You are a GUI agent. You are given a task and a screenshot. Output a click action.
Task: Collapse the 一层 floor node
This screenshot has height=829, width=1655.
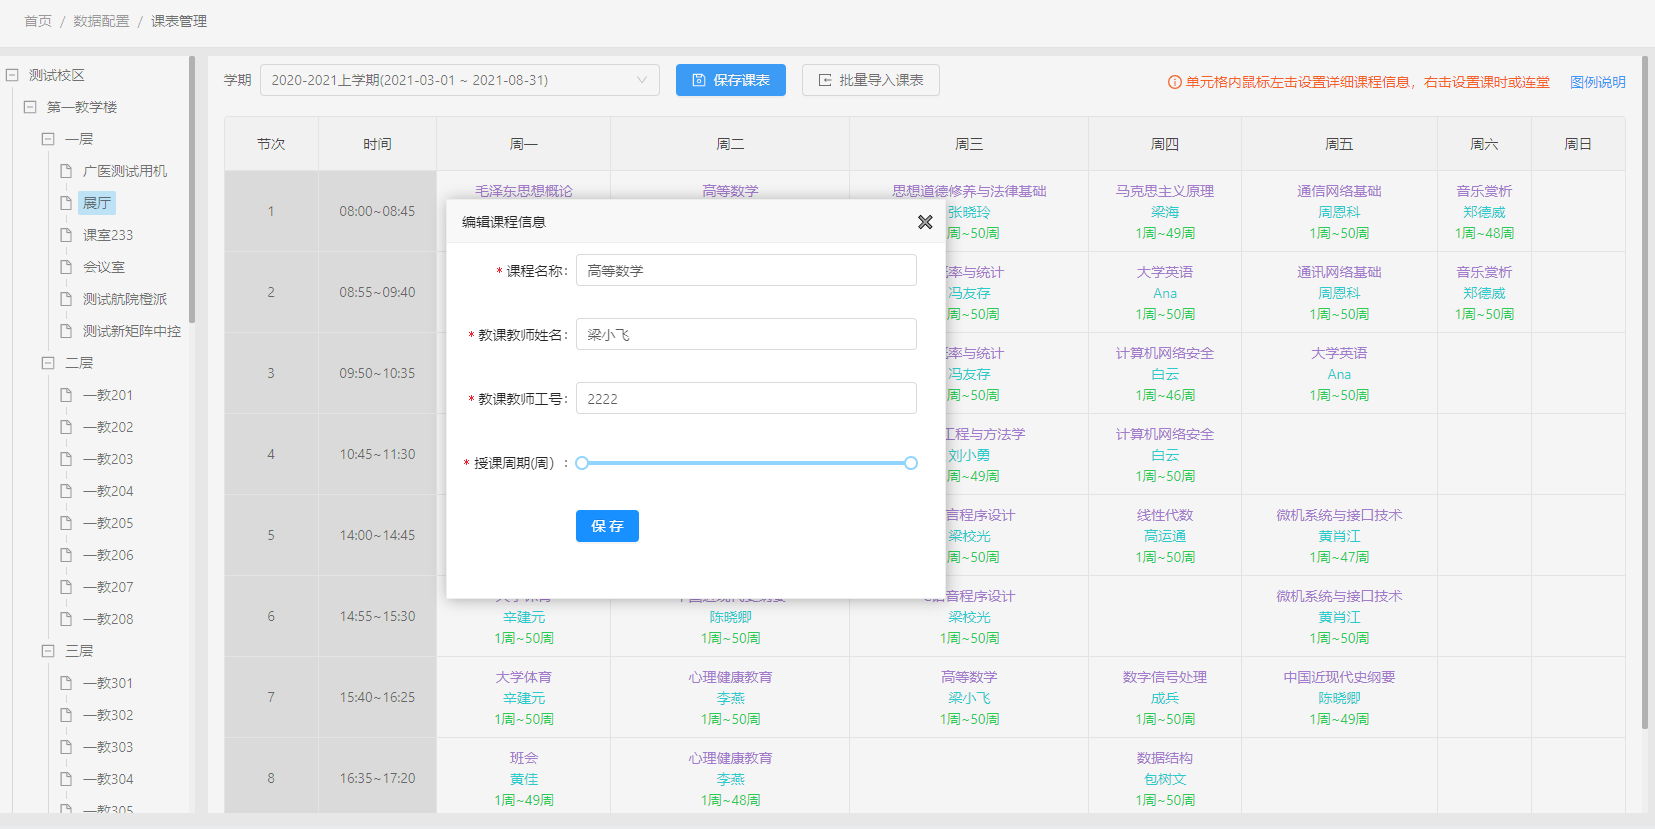48,139
